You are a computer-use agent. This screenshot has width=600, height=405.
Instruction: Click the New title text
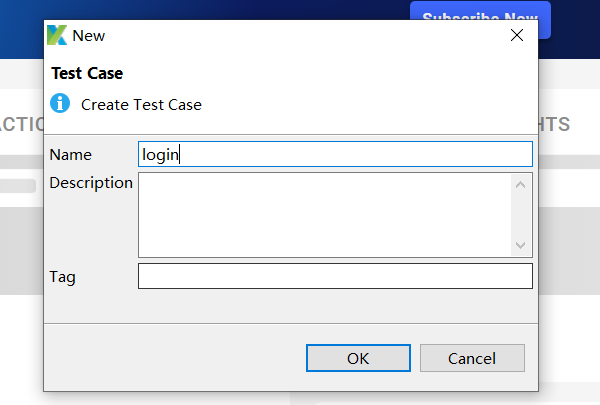pyautogui.click(x=89, y=35)
